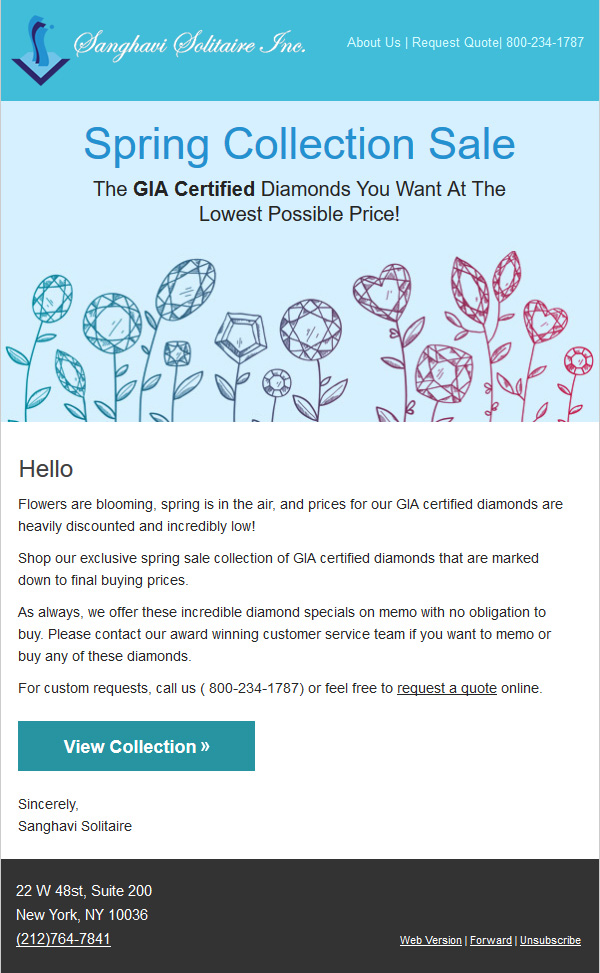Screen dimensions: 600x973
Task: Click the Forward link in footer
Action: coord(491,940)
